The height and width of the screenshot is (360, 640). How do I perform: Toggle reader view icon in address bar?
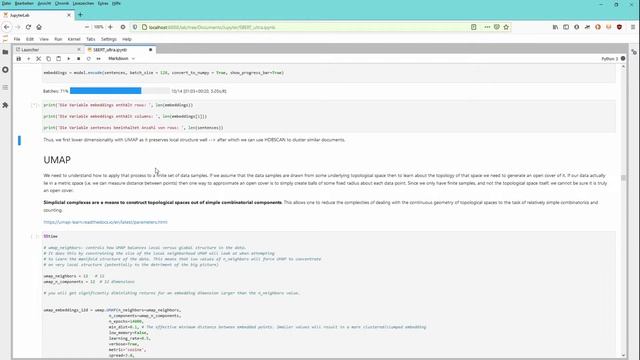(473, 27)
